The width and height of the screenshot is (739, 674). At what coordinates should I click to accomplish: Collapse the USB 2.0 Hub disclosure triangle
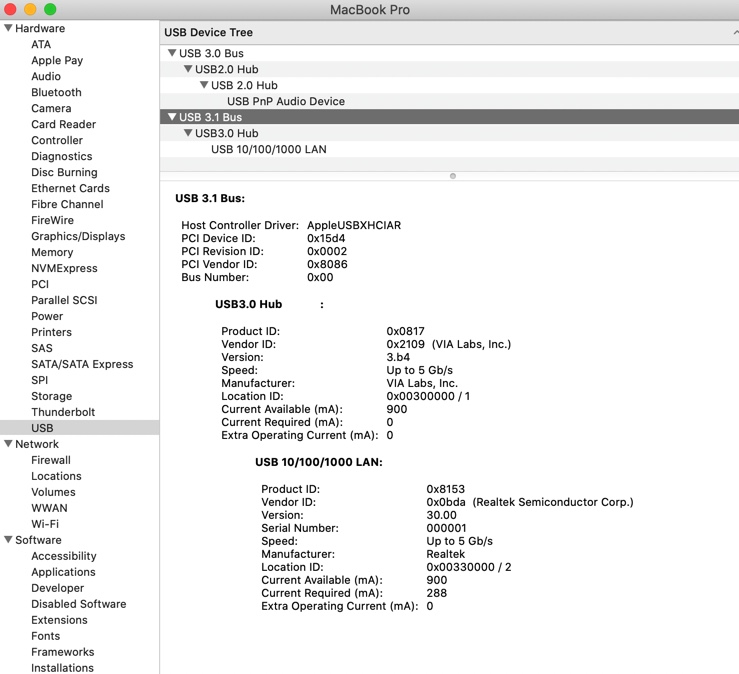tap(204, 85)
